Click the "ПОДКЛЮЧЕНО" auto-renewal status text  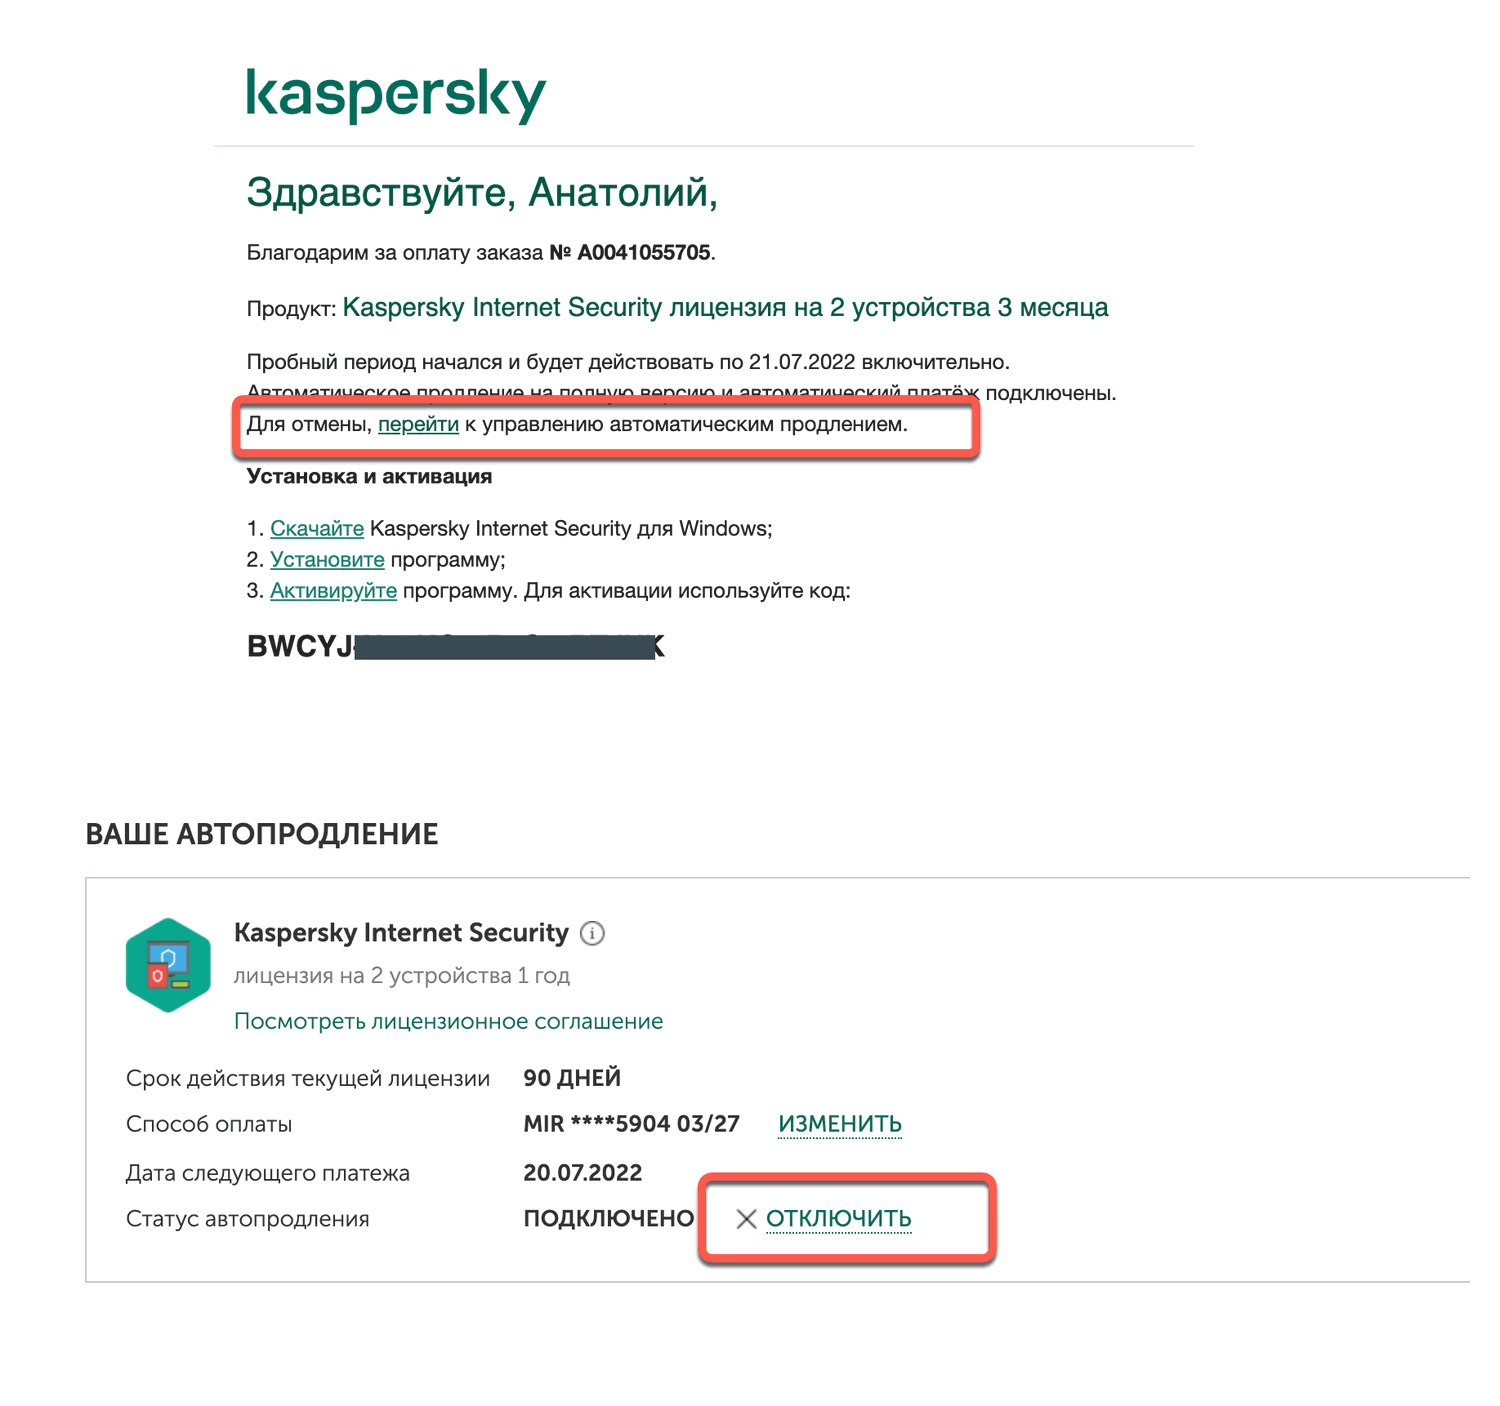608,1219
